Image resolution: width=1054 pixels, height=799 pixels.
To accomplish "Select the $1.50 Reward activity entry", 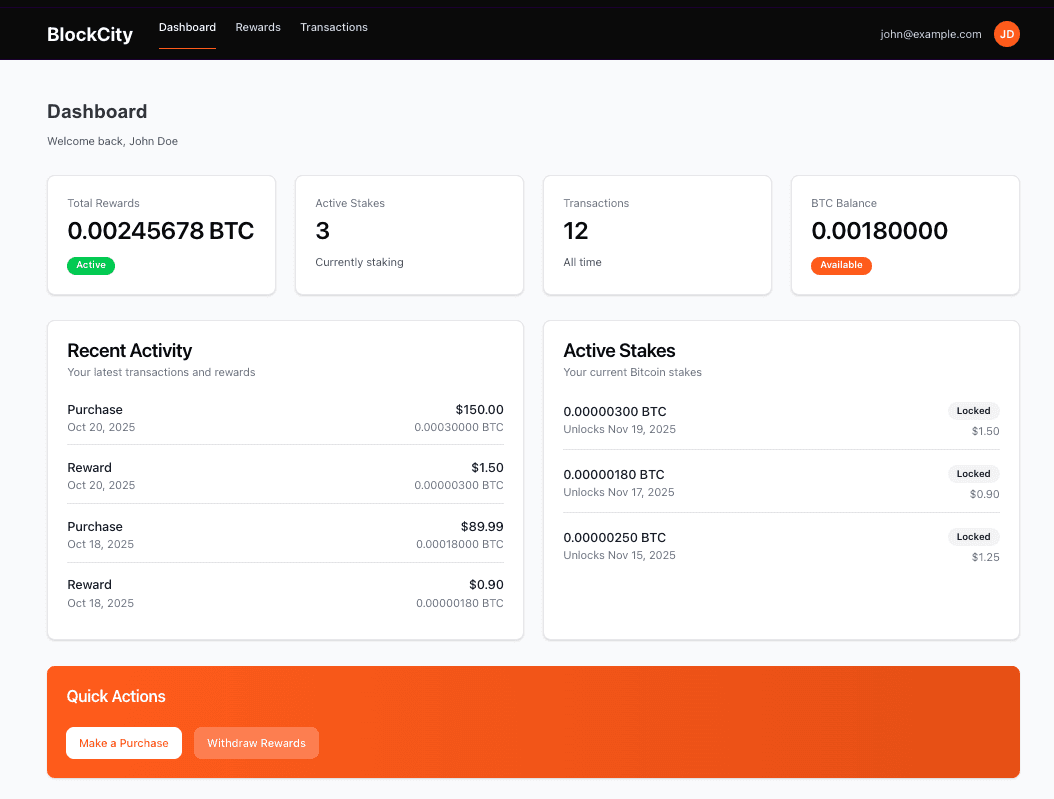I will tap(285, 476).
